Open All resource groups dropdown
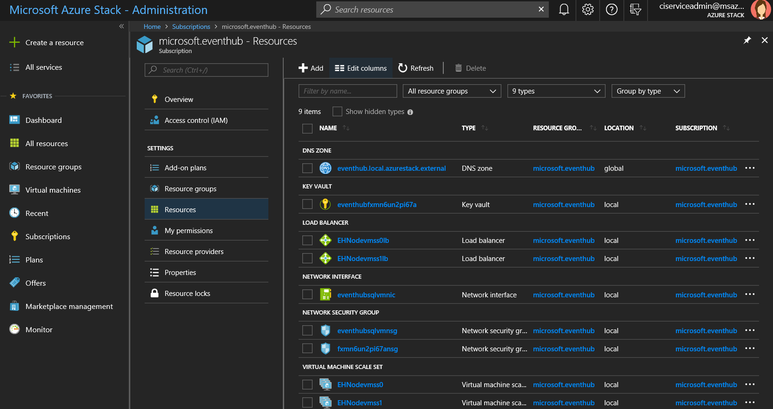The height and width of the screenshot is (409, 773). pyautogui.click(x=452, y=91)
